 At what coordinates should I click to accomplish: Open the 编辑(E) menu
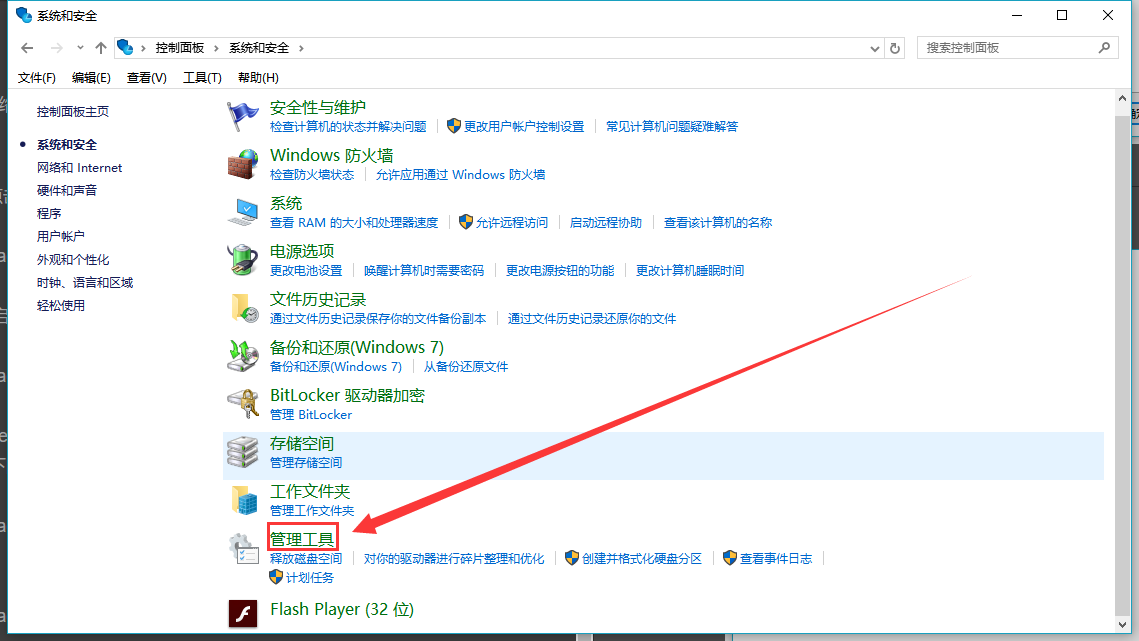92,78
